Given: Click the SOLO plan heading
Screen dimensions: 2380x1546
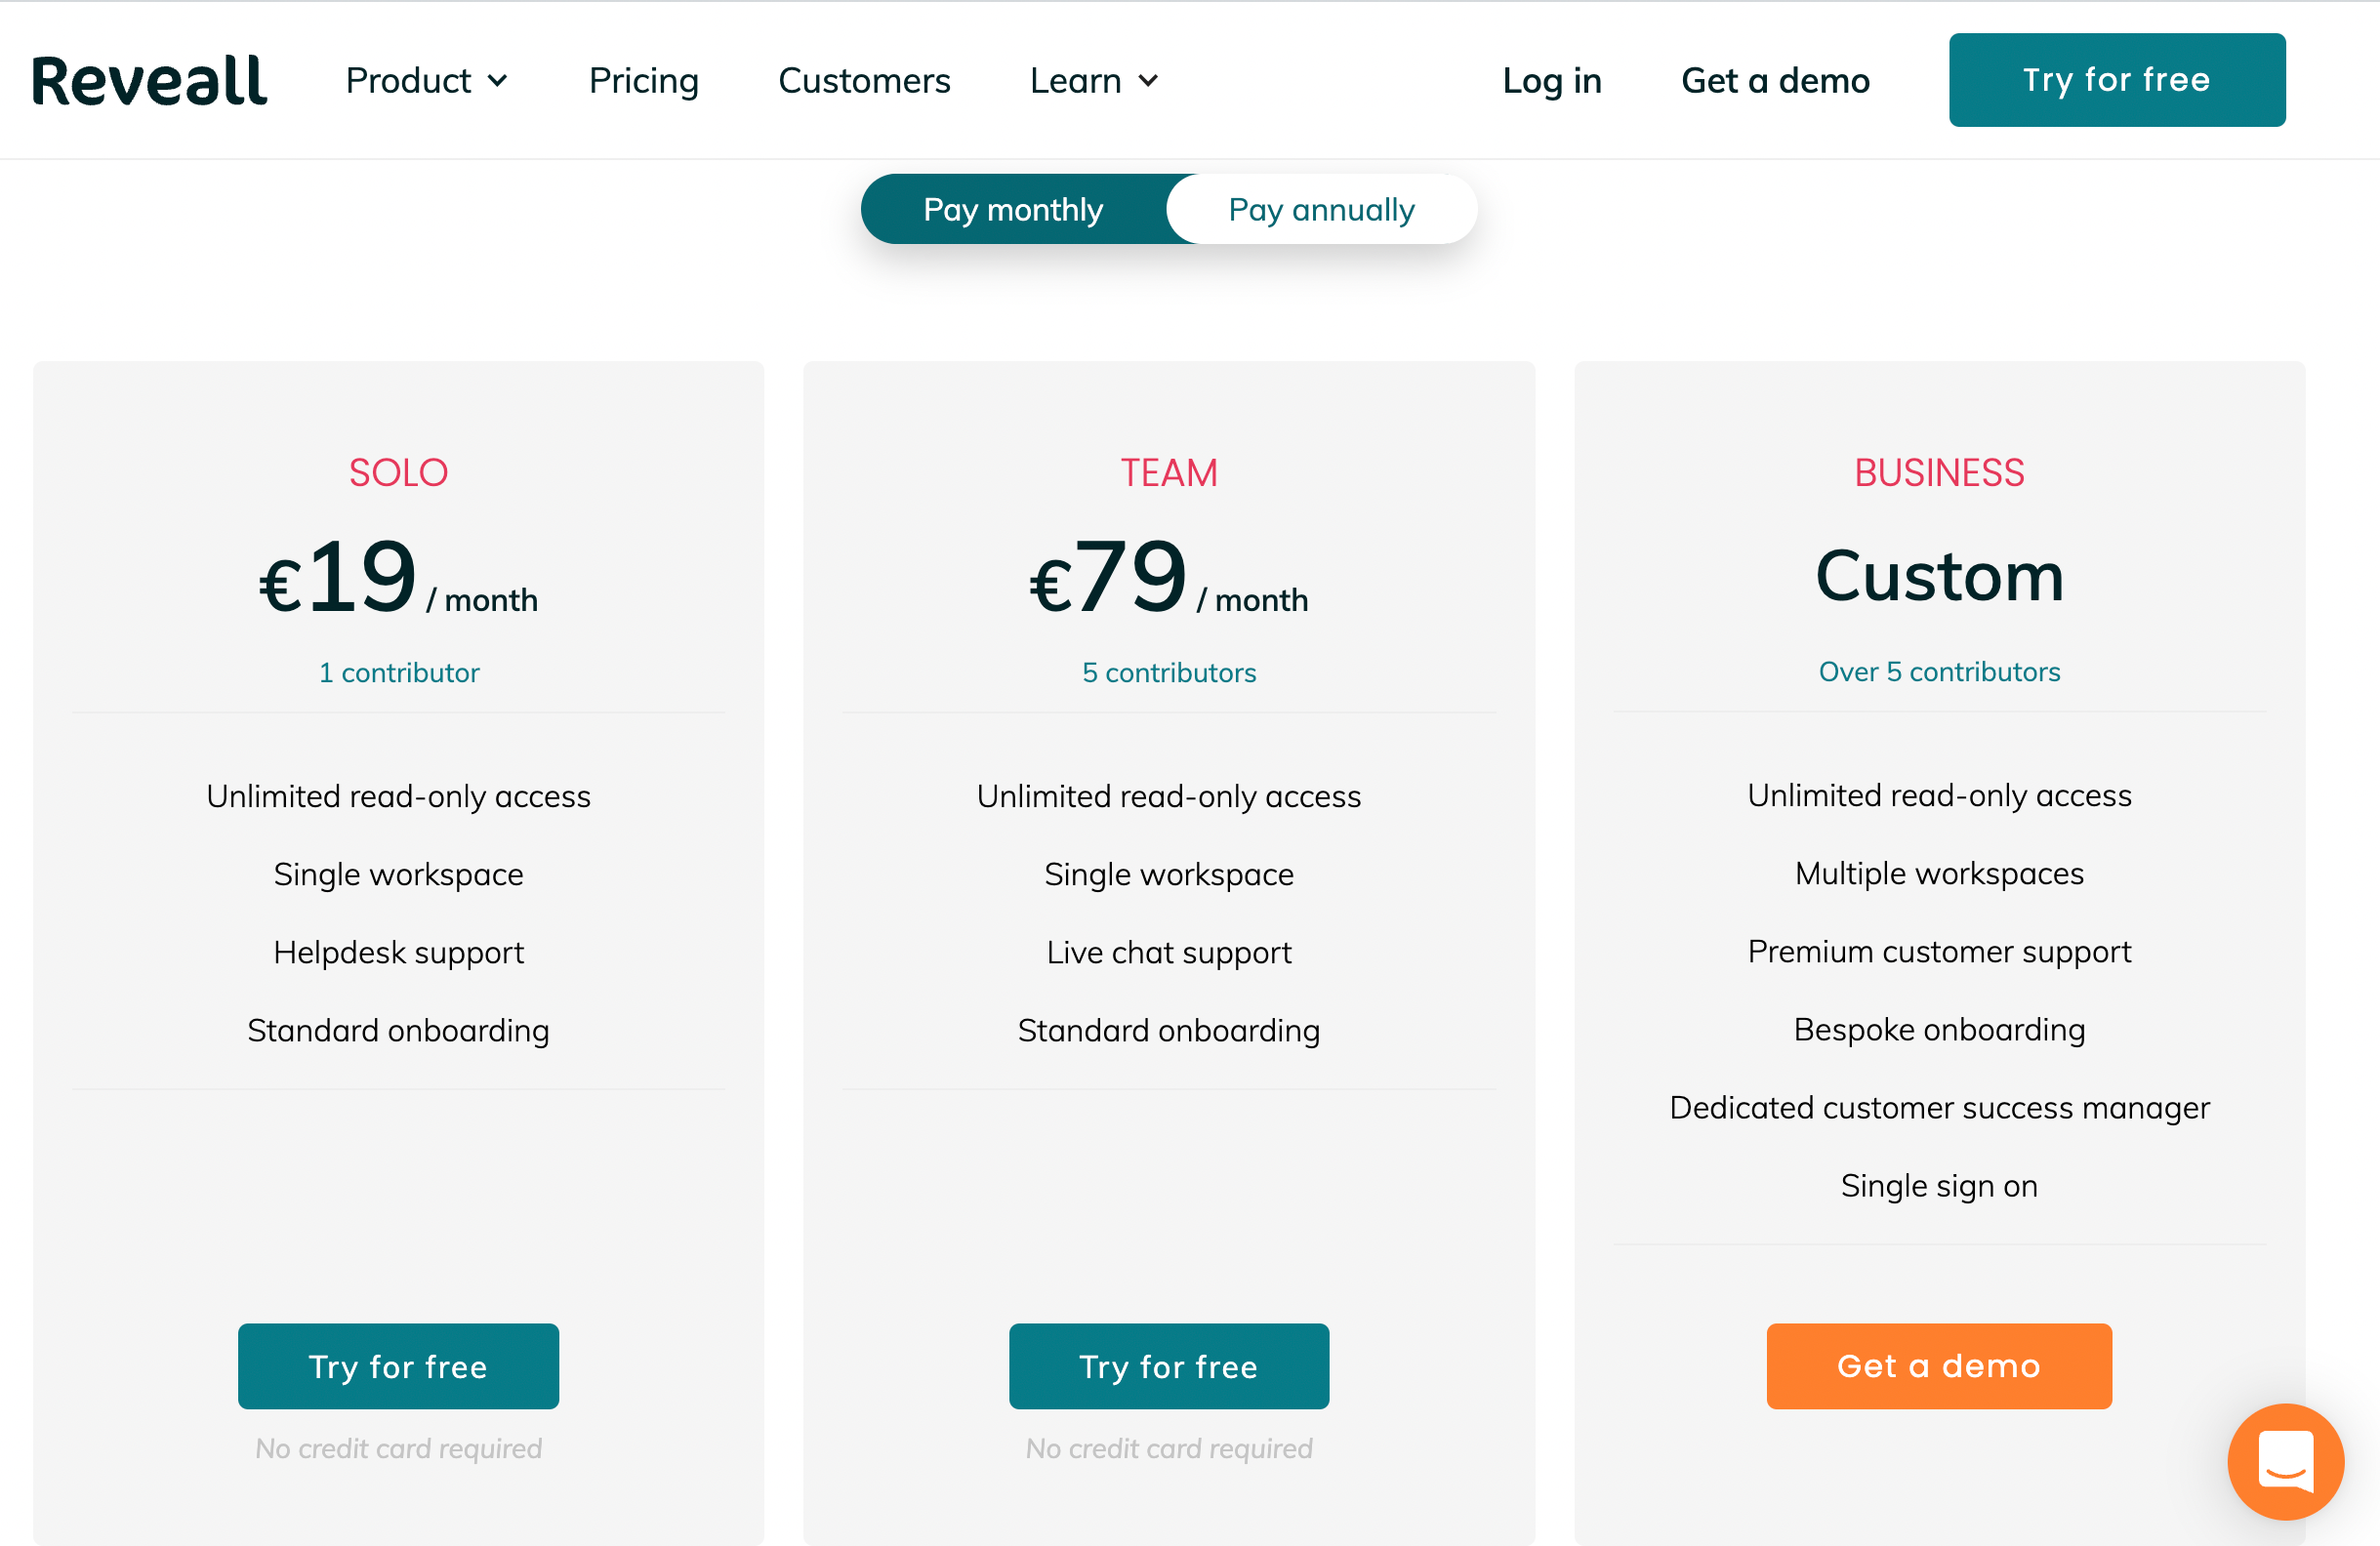Looking at the screenshot, I should pyautogui.click(x=398, y=472).
